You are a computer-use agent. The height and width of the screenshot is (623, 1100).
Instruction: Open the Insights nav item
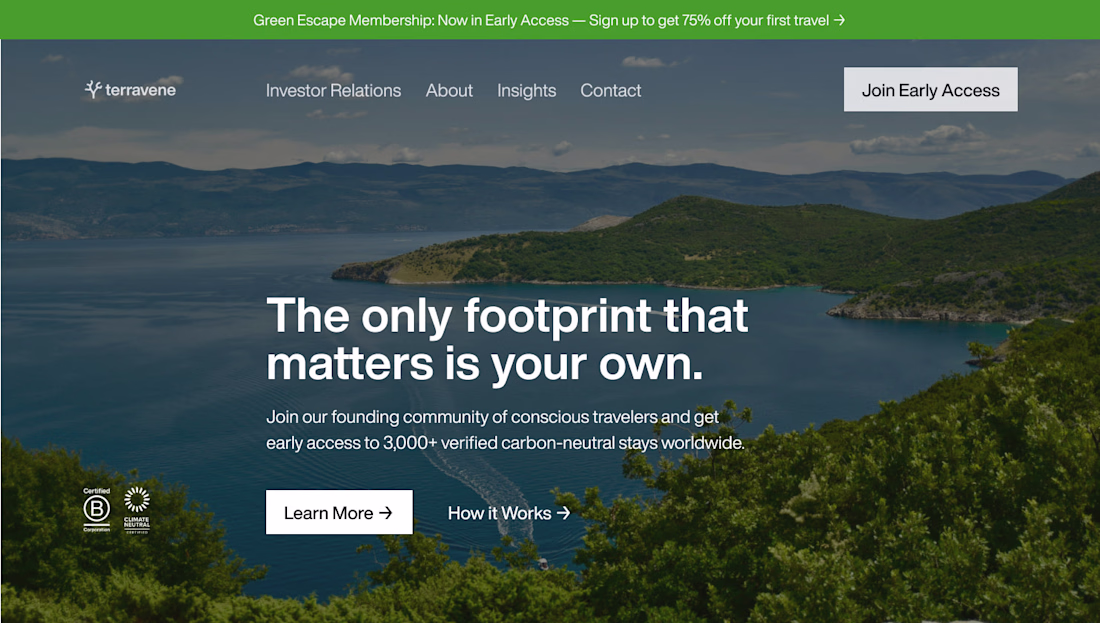tap(526, 91)
